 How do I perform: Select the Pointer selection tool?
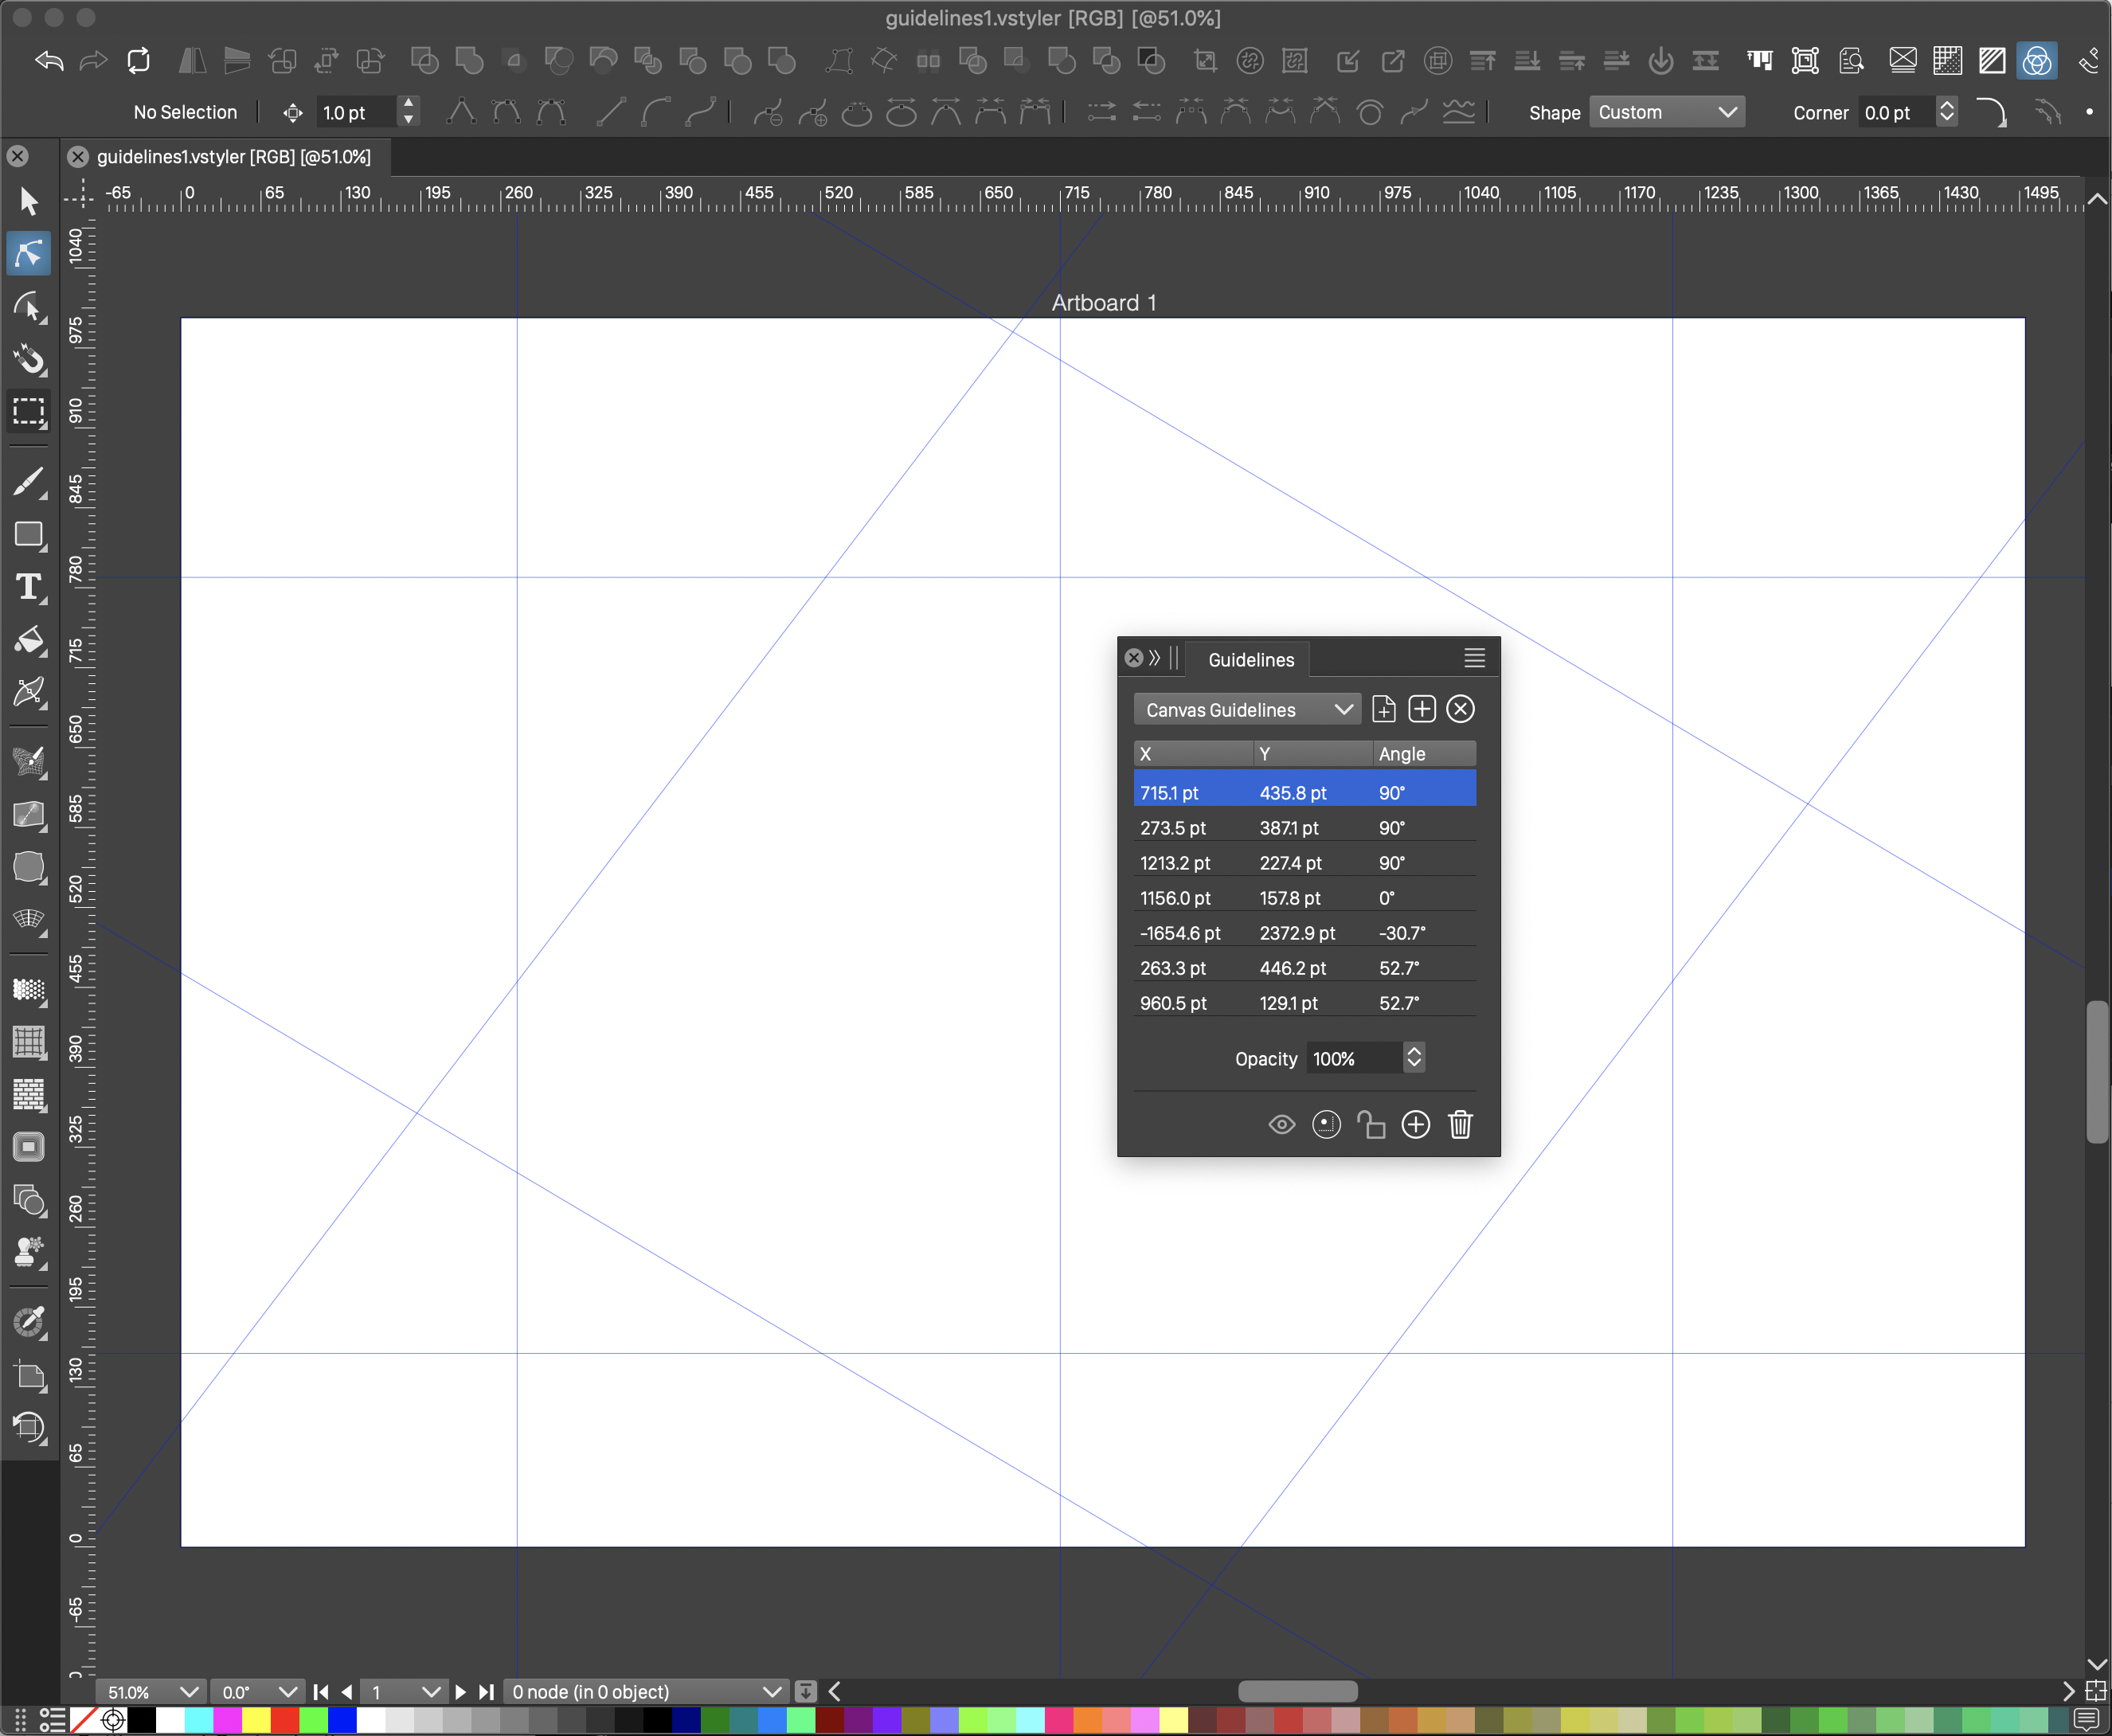29,201
